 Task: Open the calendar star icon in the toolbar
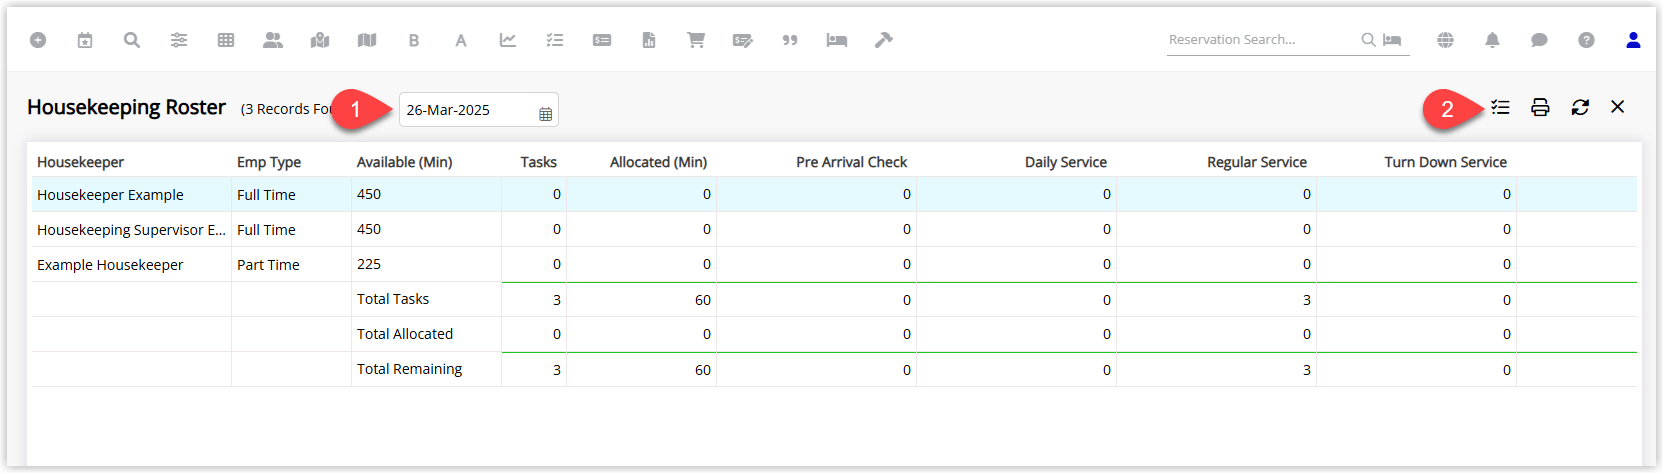pyautogui.click(x=85, y=40)
